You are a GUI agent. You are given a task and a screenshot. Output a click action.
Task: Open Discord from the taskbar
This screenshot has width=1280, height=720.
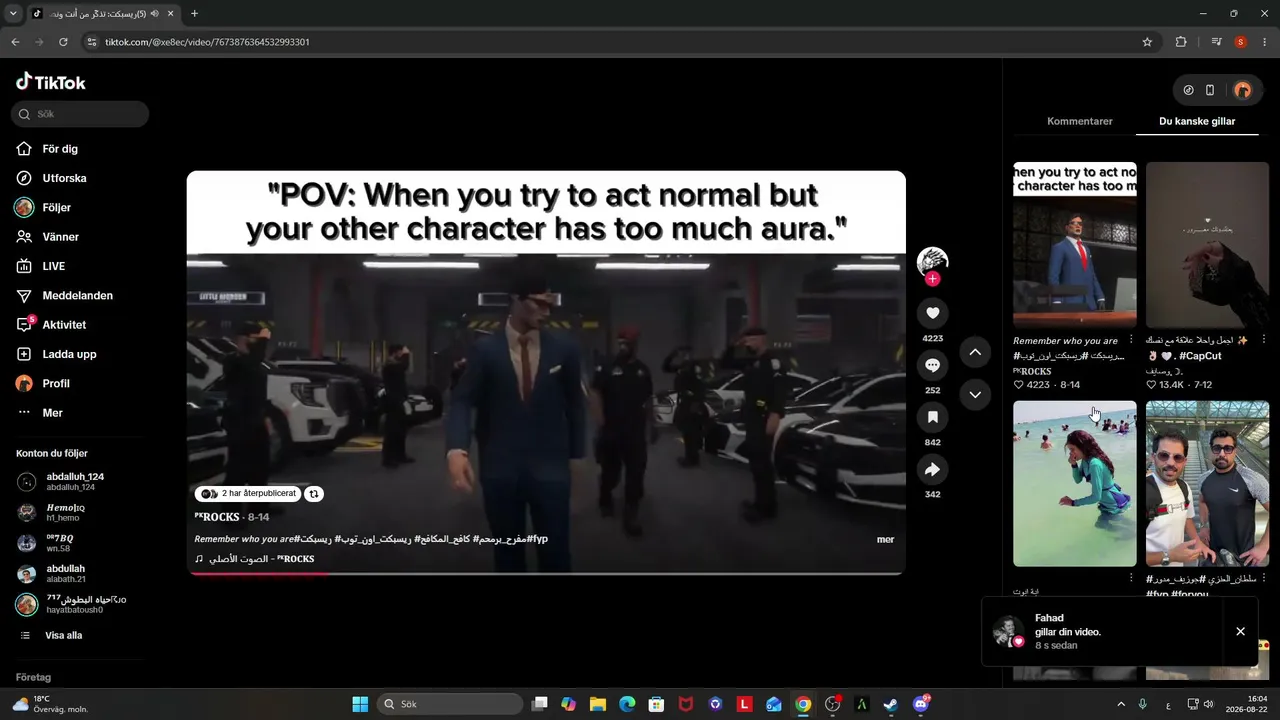(x=921, y=704)
